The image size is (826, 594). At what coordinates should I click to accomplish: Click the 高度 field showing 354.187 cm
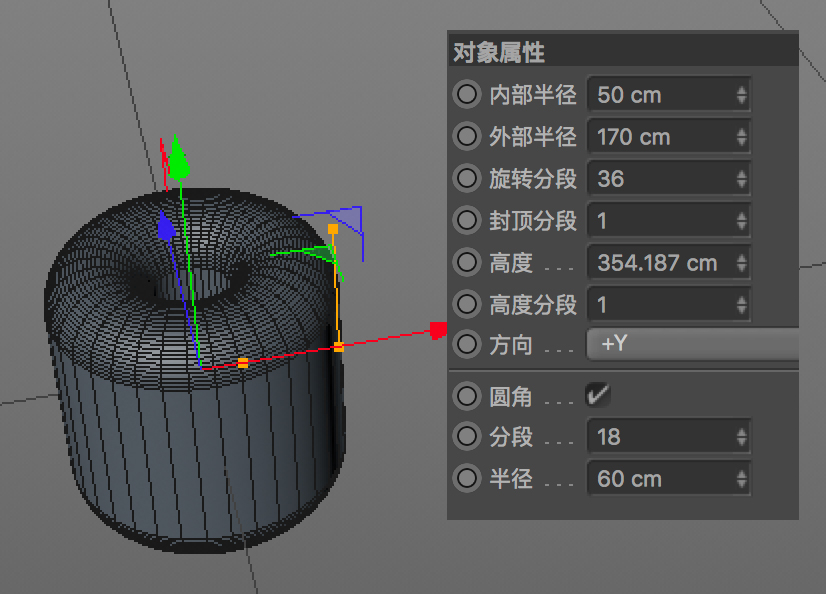click(660, 263)
